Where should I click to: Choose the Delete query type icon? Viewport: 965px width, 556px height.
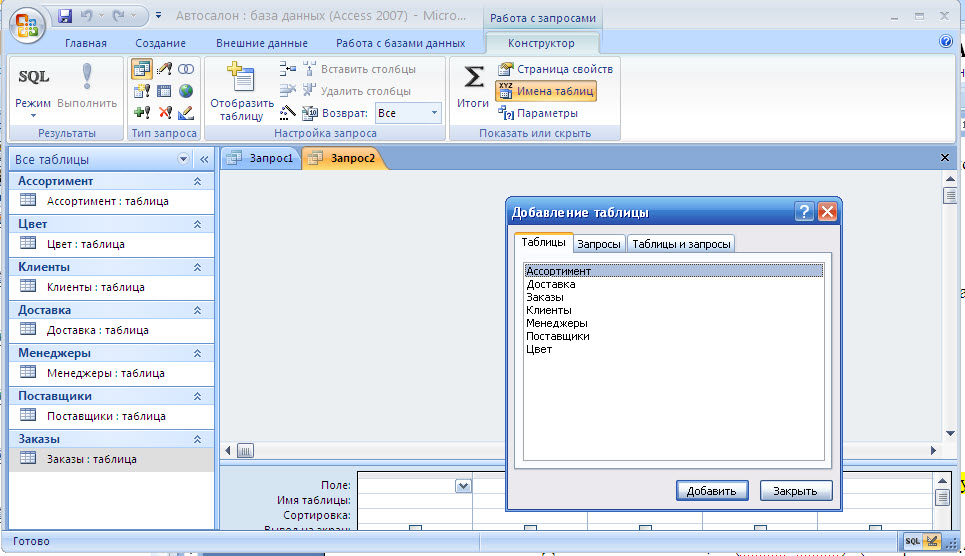[x=164, y=113]
